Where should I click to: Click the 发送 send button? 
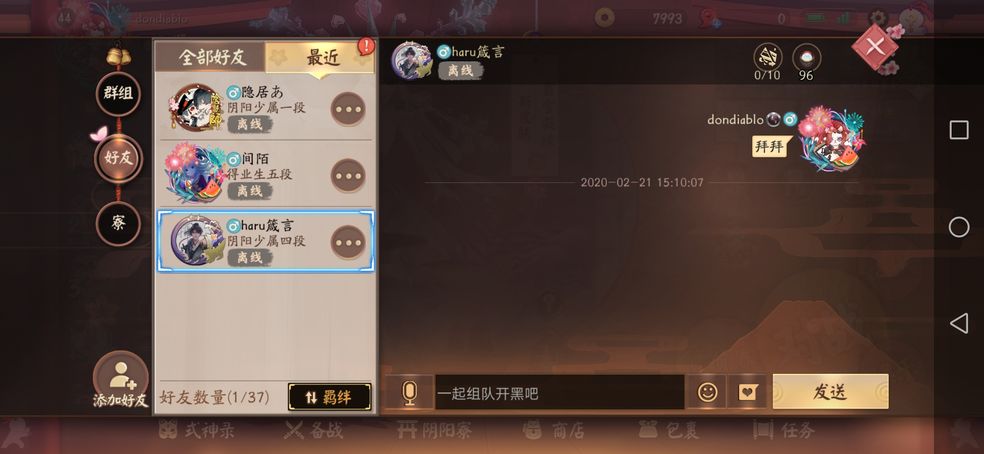pos(830,392)
